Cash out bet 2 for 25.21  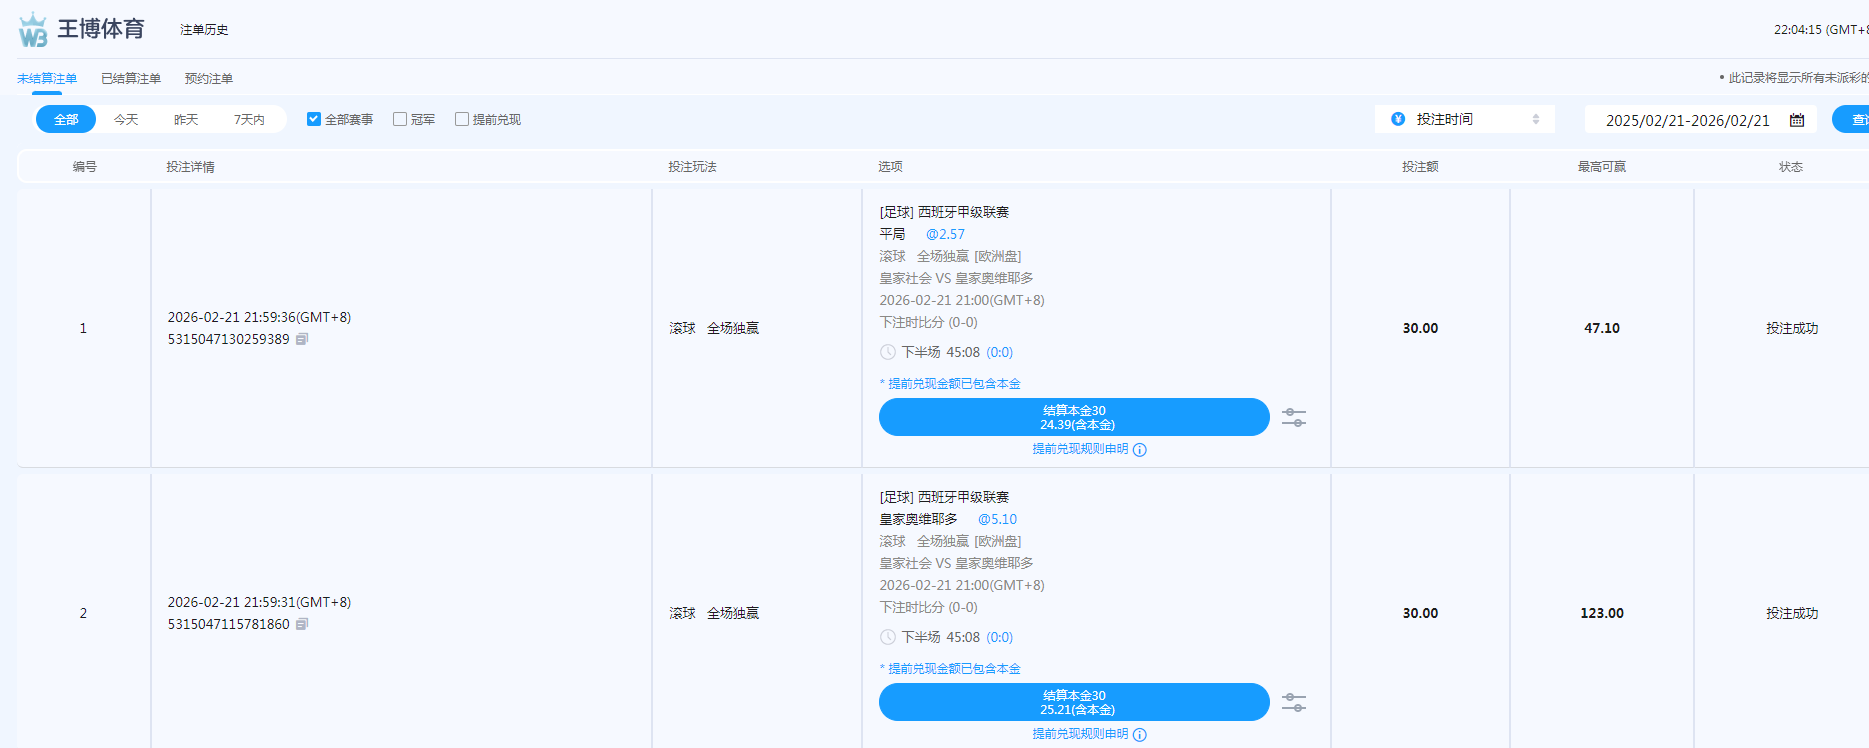pyautogui.click(x=1074, y=702)
